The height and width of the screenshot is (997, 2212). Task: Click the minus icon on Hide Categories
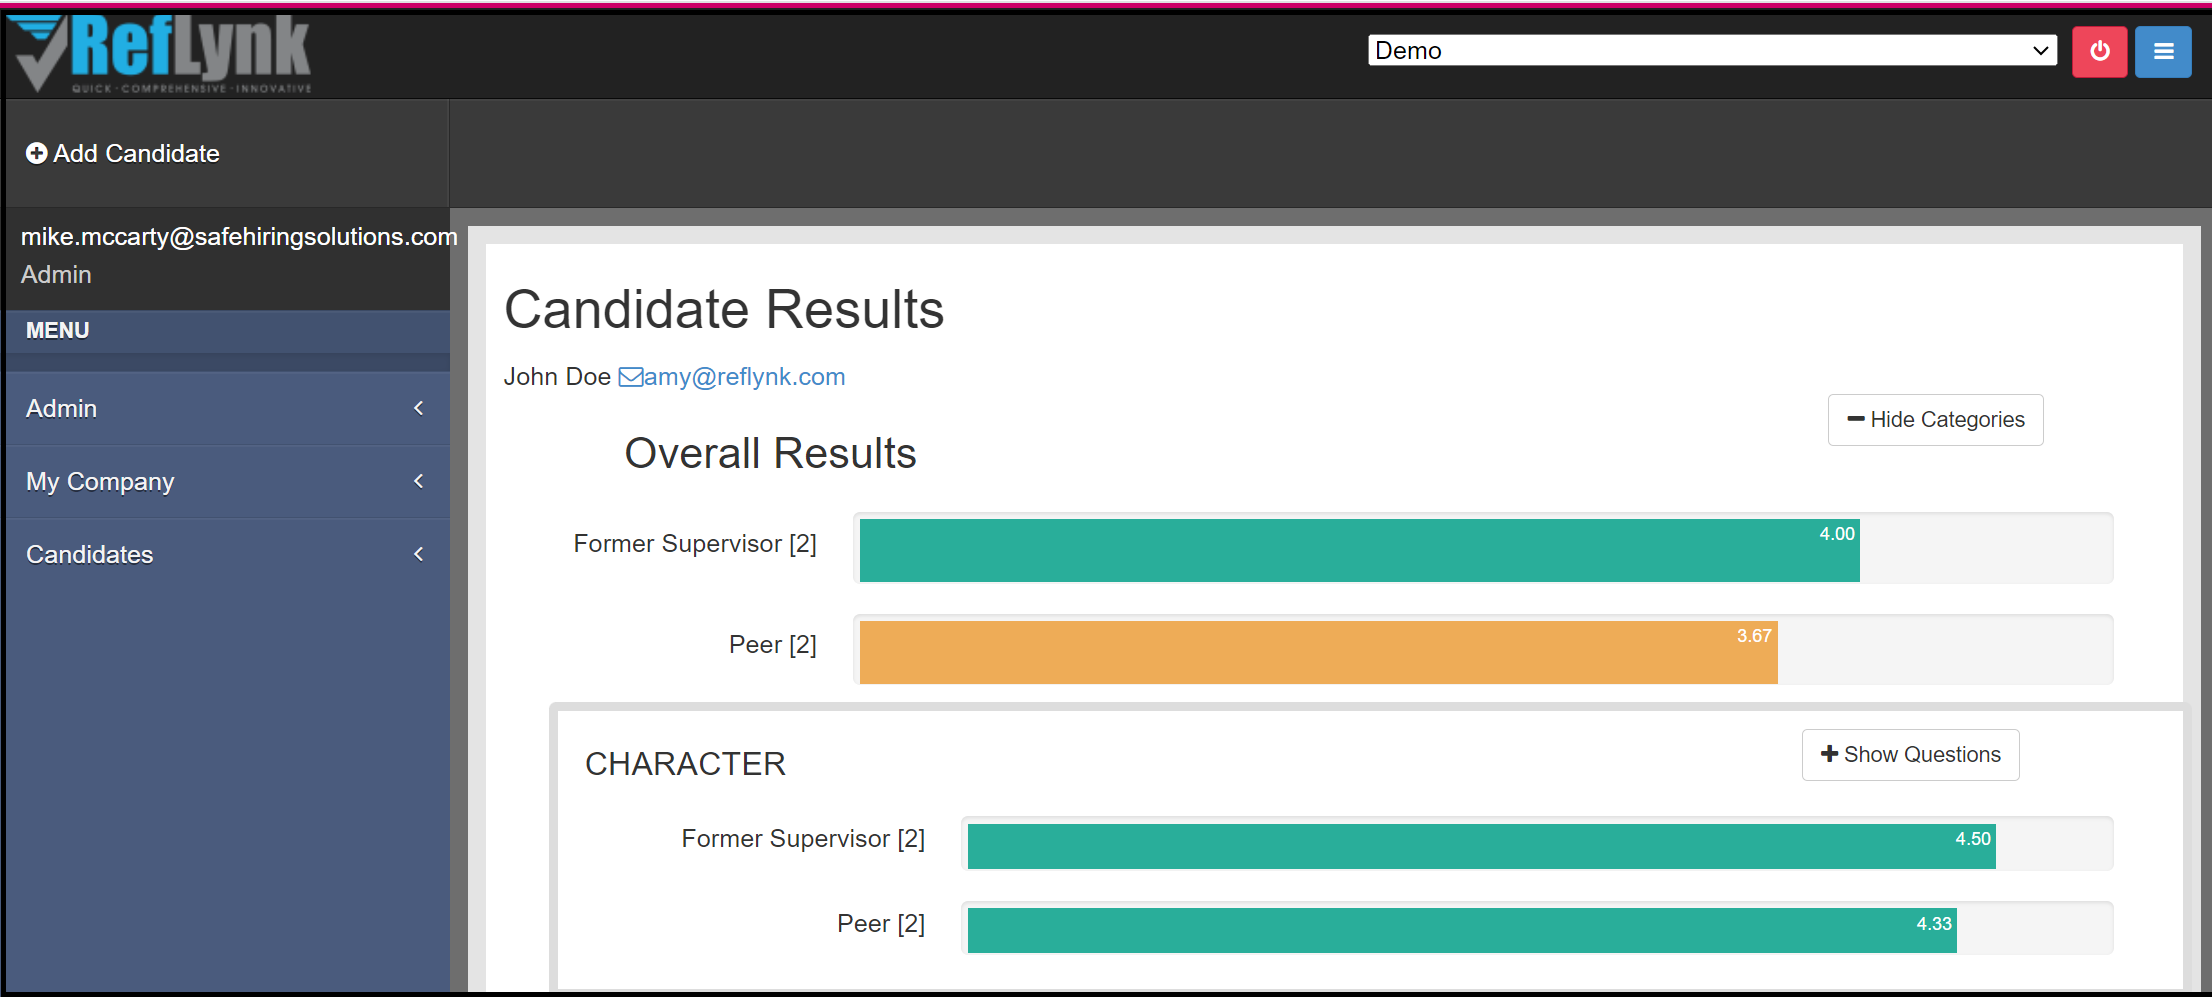[1855, 419]
